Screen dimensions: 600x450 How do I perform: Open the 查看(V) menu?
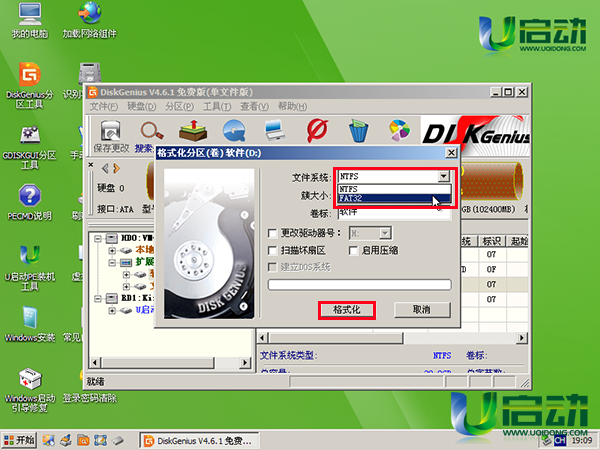click(254, 106)
